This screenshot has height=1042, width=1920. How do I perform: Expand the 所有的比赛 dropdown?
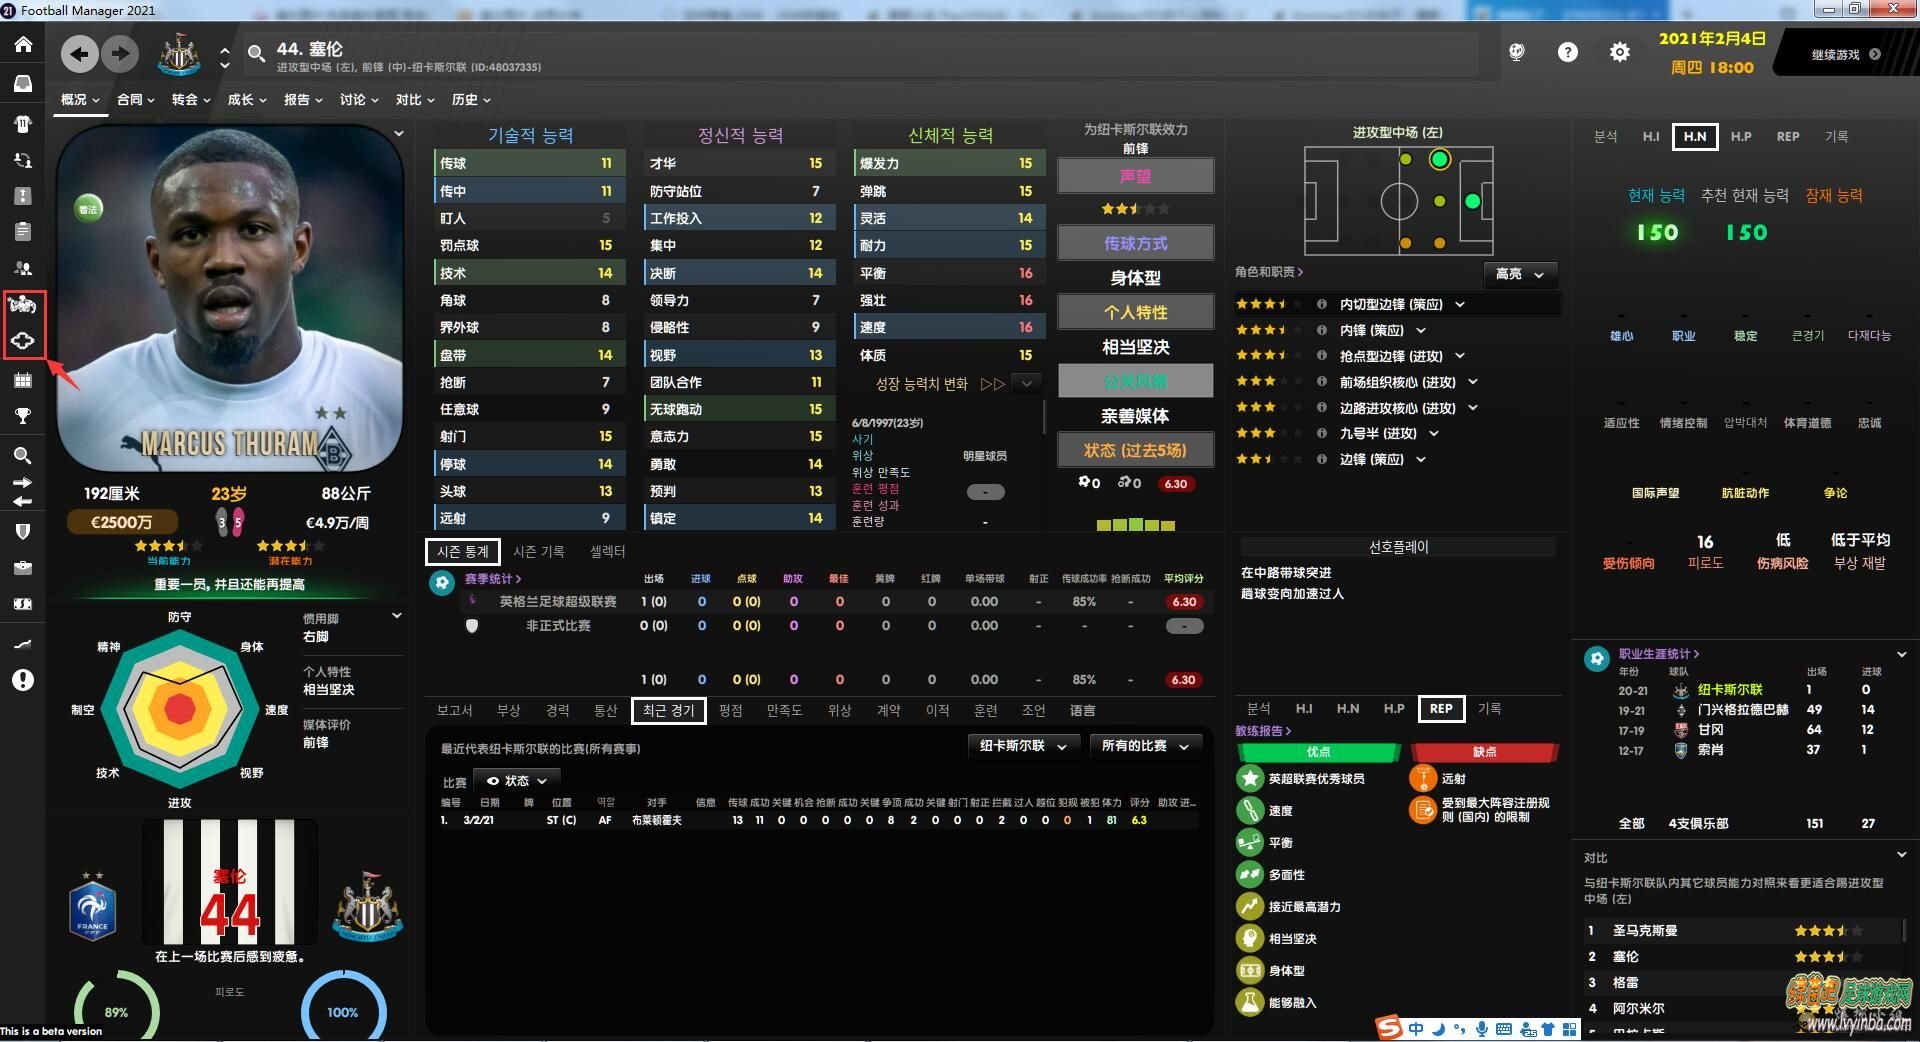(1145, 746)
